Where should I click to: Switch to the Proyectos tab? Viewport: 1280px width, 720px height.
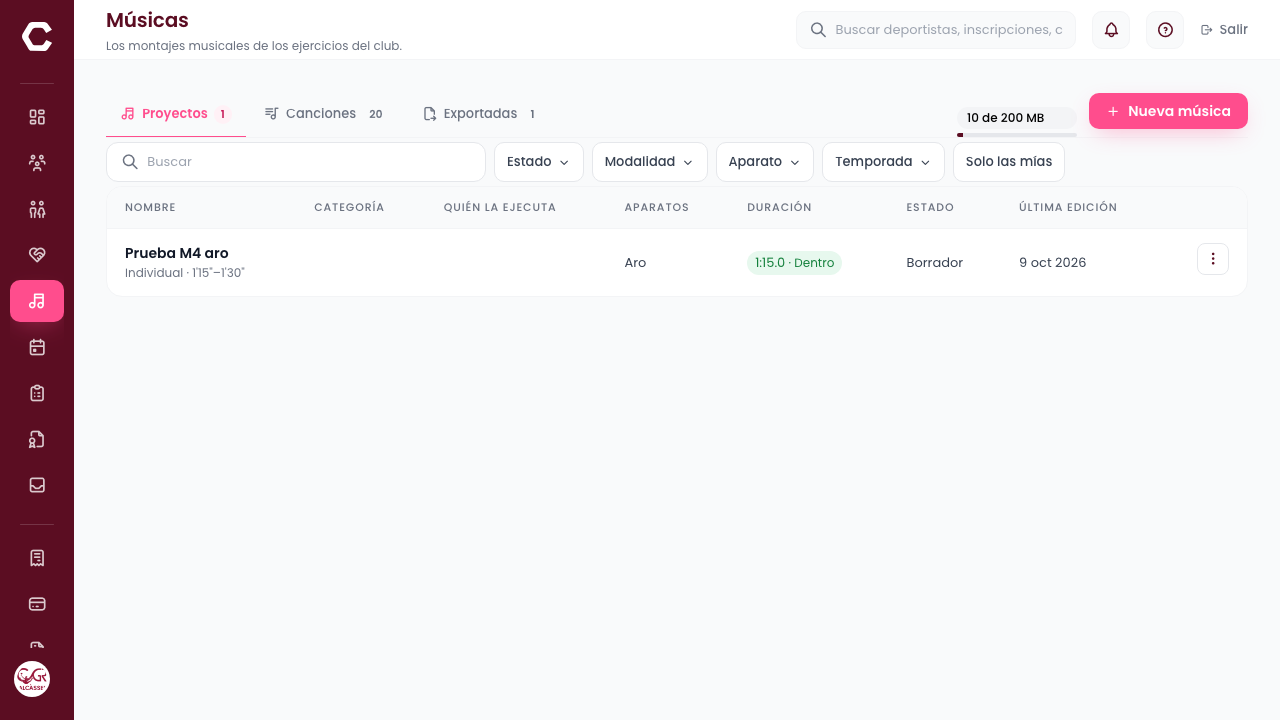point(176,114)
